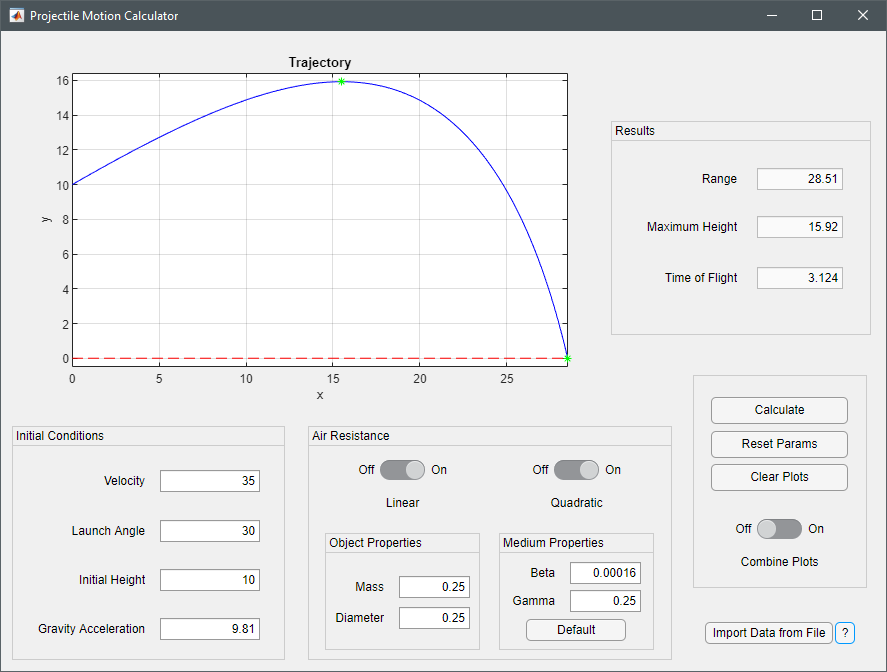Maximize the Projectile Motion Calculator window
Screen dimensions: 887x672
817,15
